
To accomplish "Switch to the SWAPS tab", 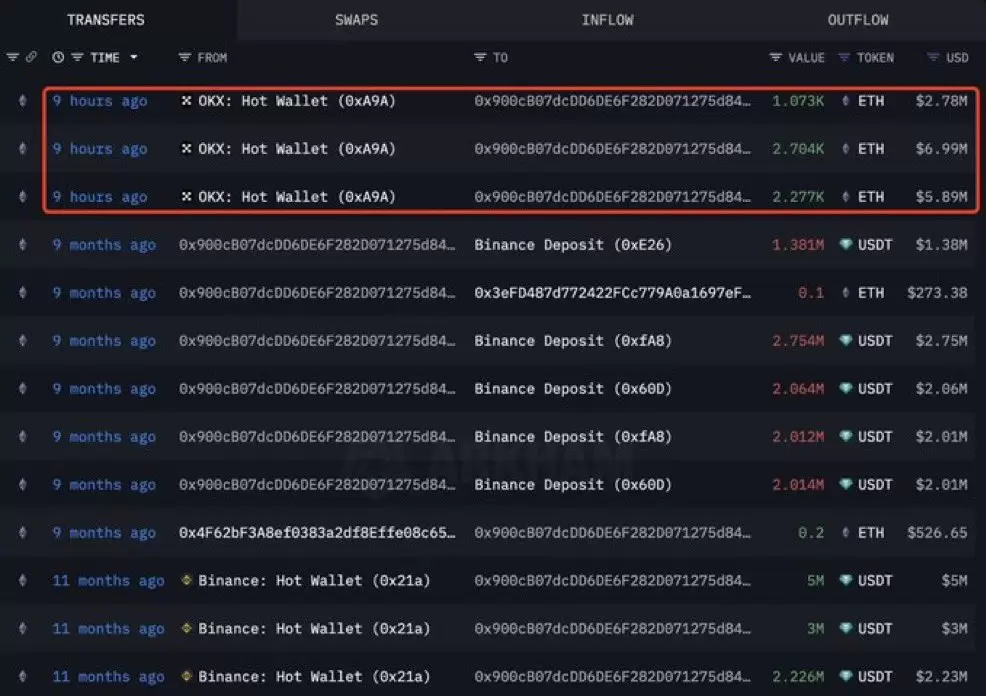I will click(x=357, y=20).
